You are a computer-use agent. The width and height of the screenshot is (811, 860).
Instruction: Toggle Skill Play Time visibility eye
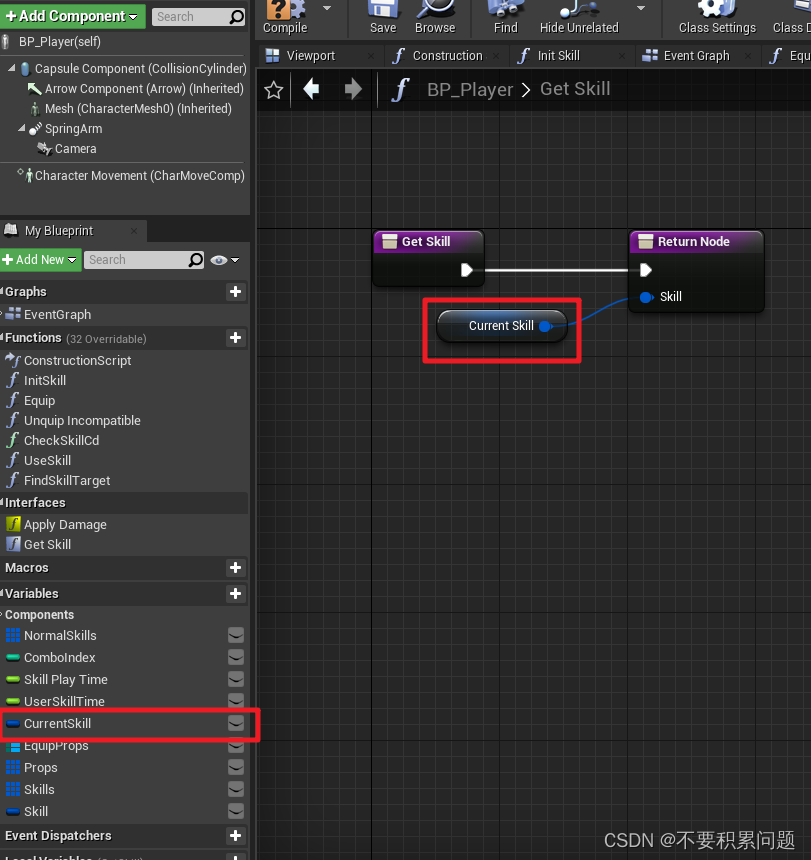pos(236,679)
